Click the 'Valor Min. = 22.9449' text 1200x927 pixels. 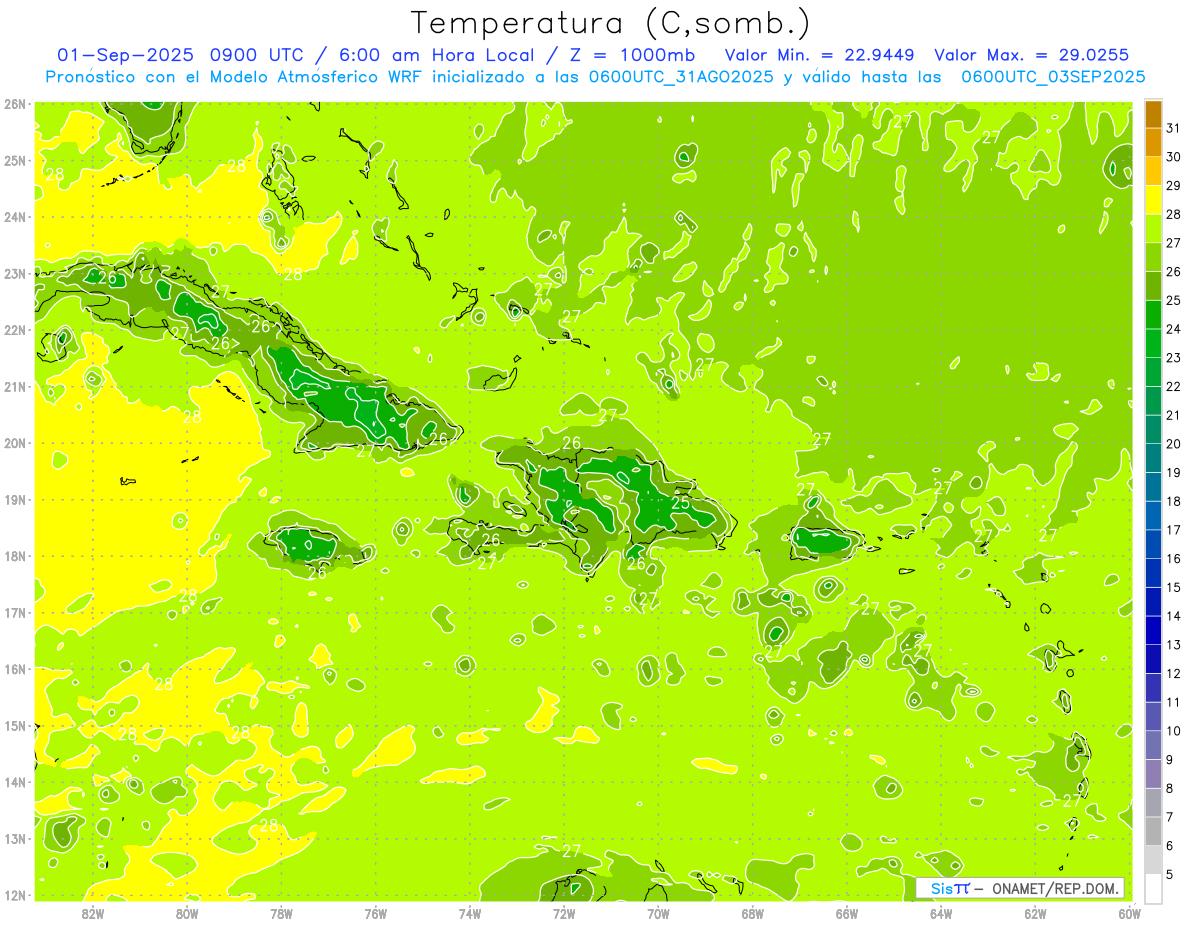[821, 55]
